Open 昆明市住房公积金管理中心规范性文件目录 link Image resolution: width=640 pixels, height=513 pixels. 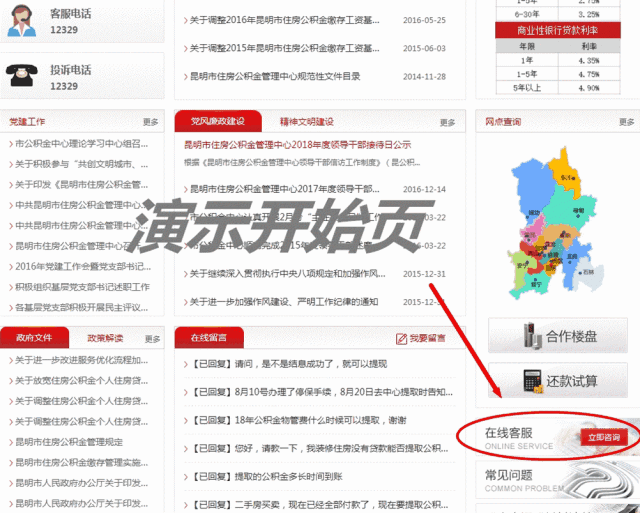[275, 76]
